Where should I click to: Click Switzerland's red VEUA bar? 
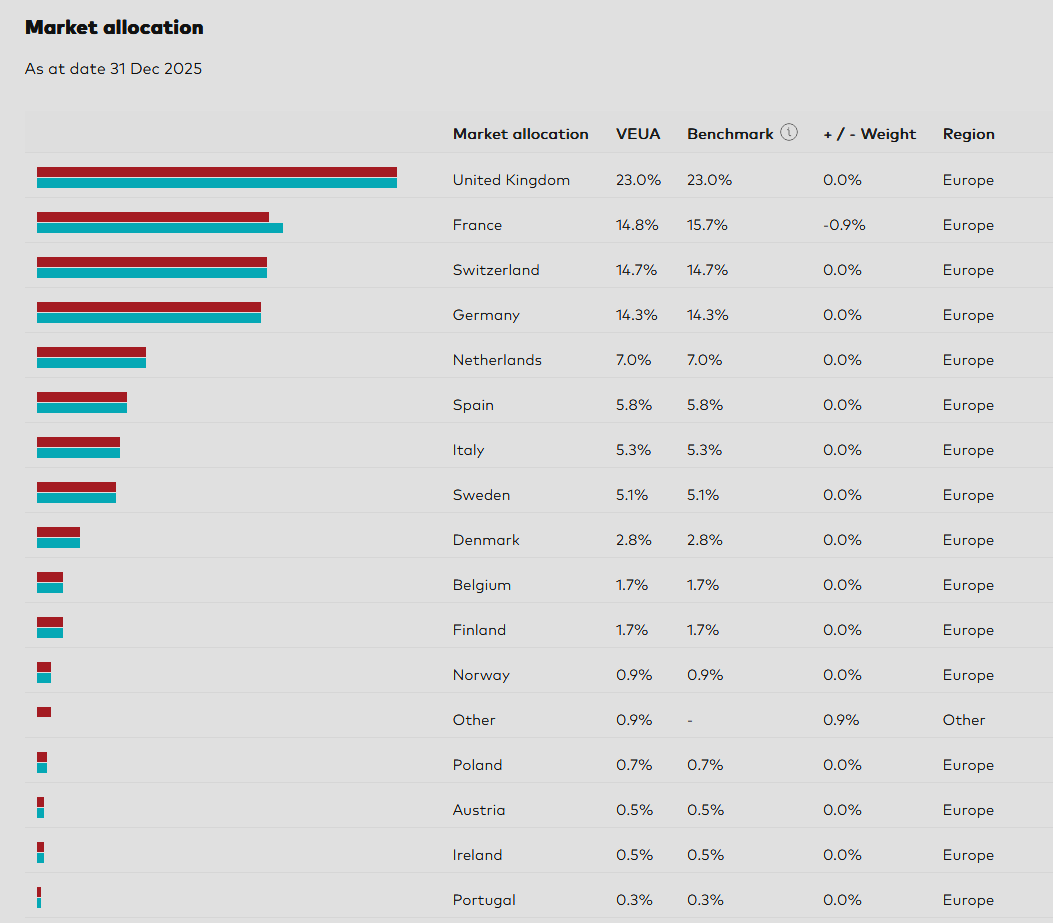[152, 262]
